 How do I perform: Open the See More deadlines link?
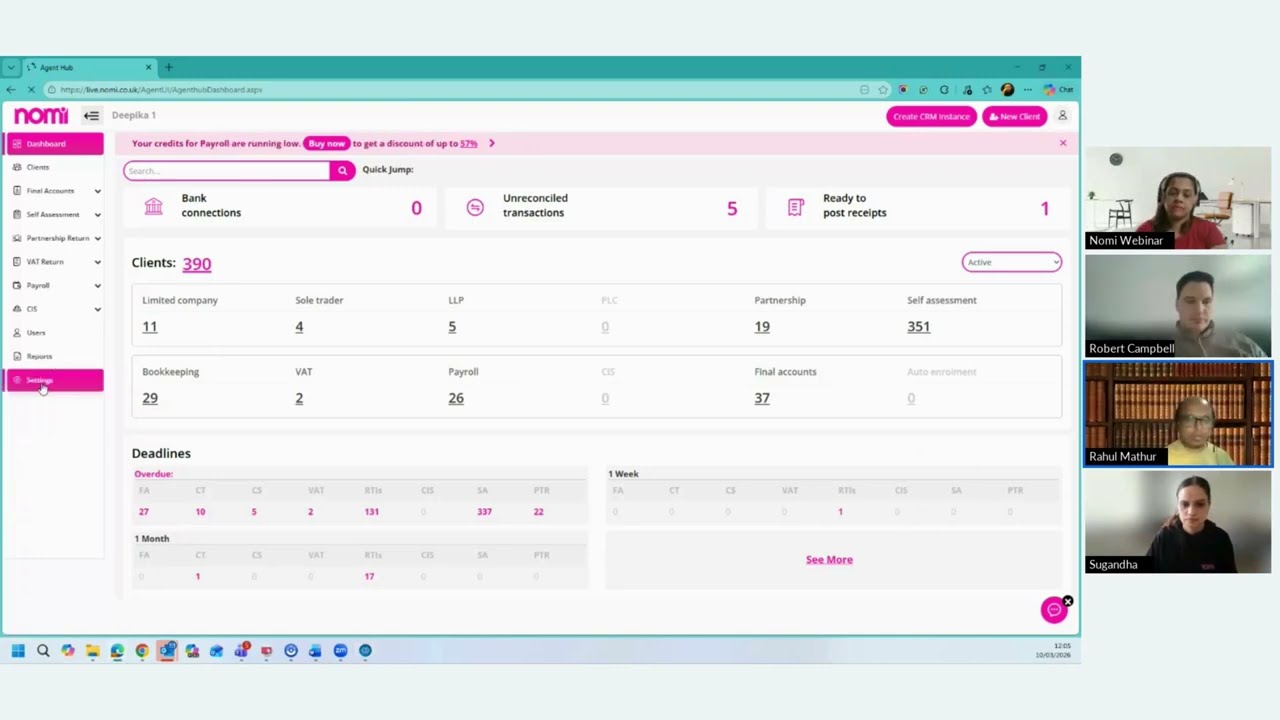829,560
